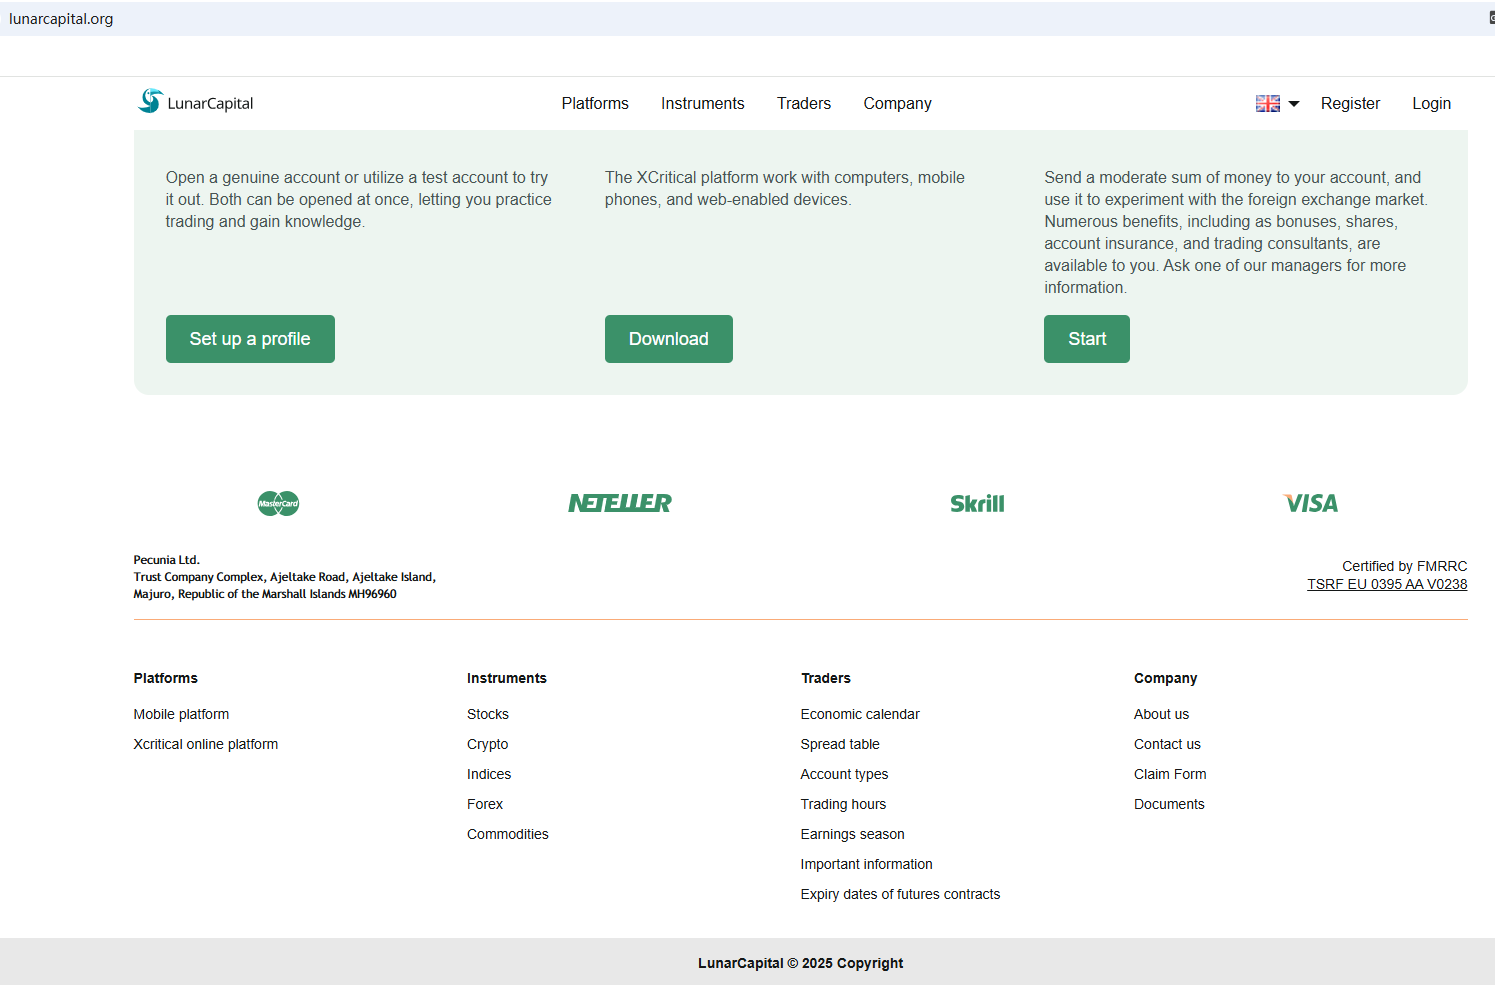1495x985 pixels.
Task: Go to the Stocks footer link
Action: [488, 714]
